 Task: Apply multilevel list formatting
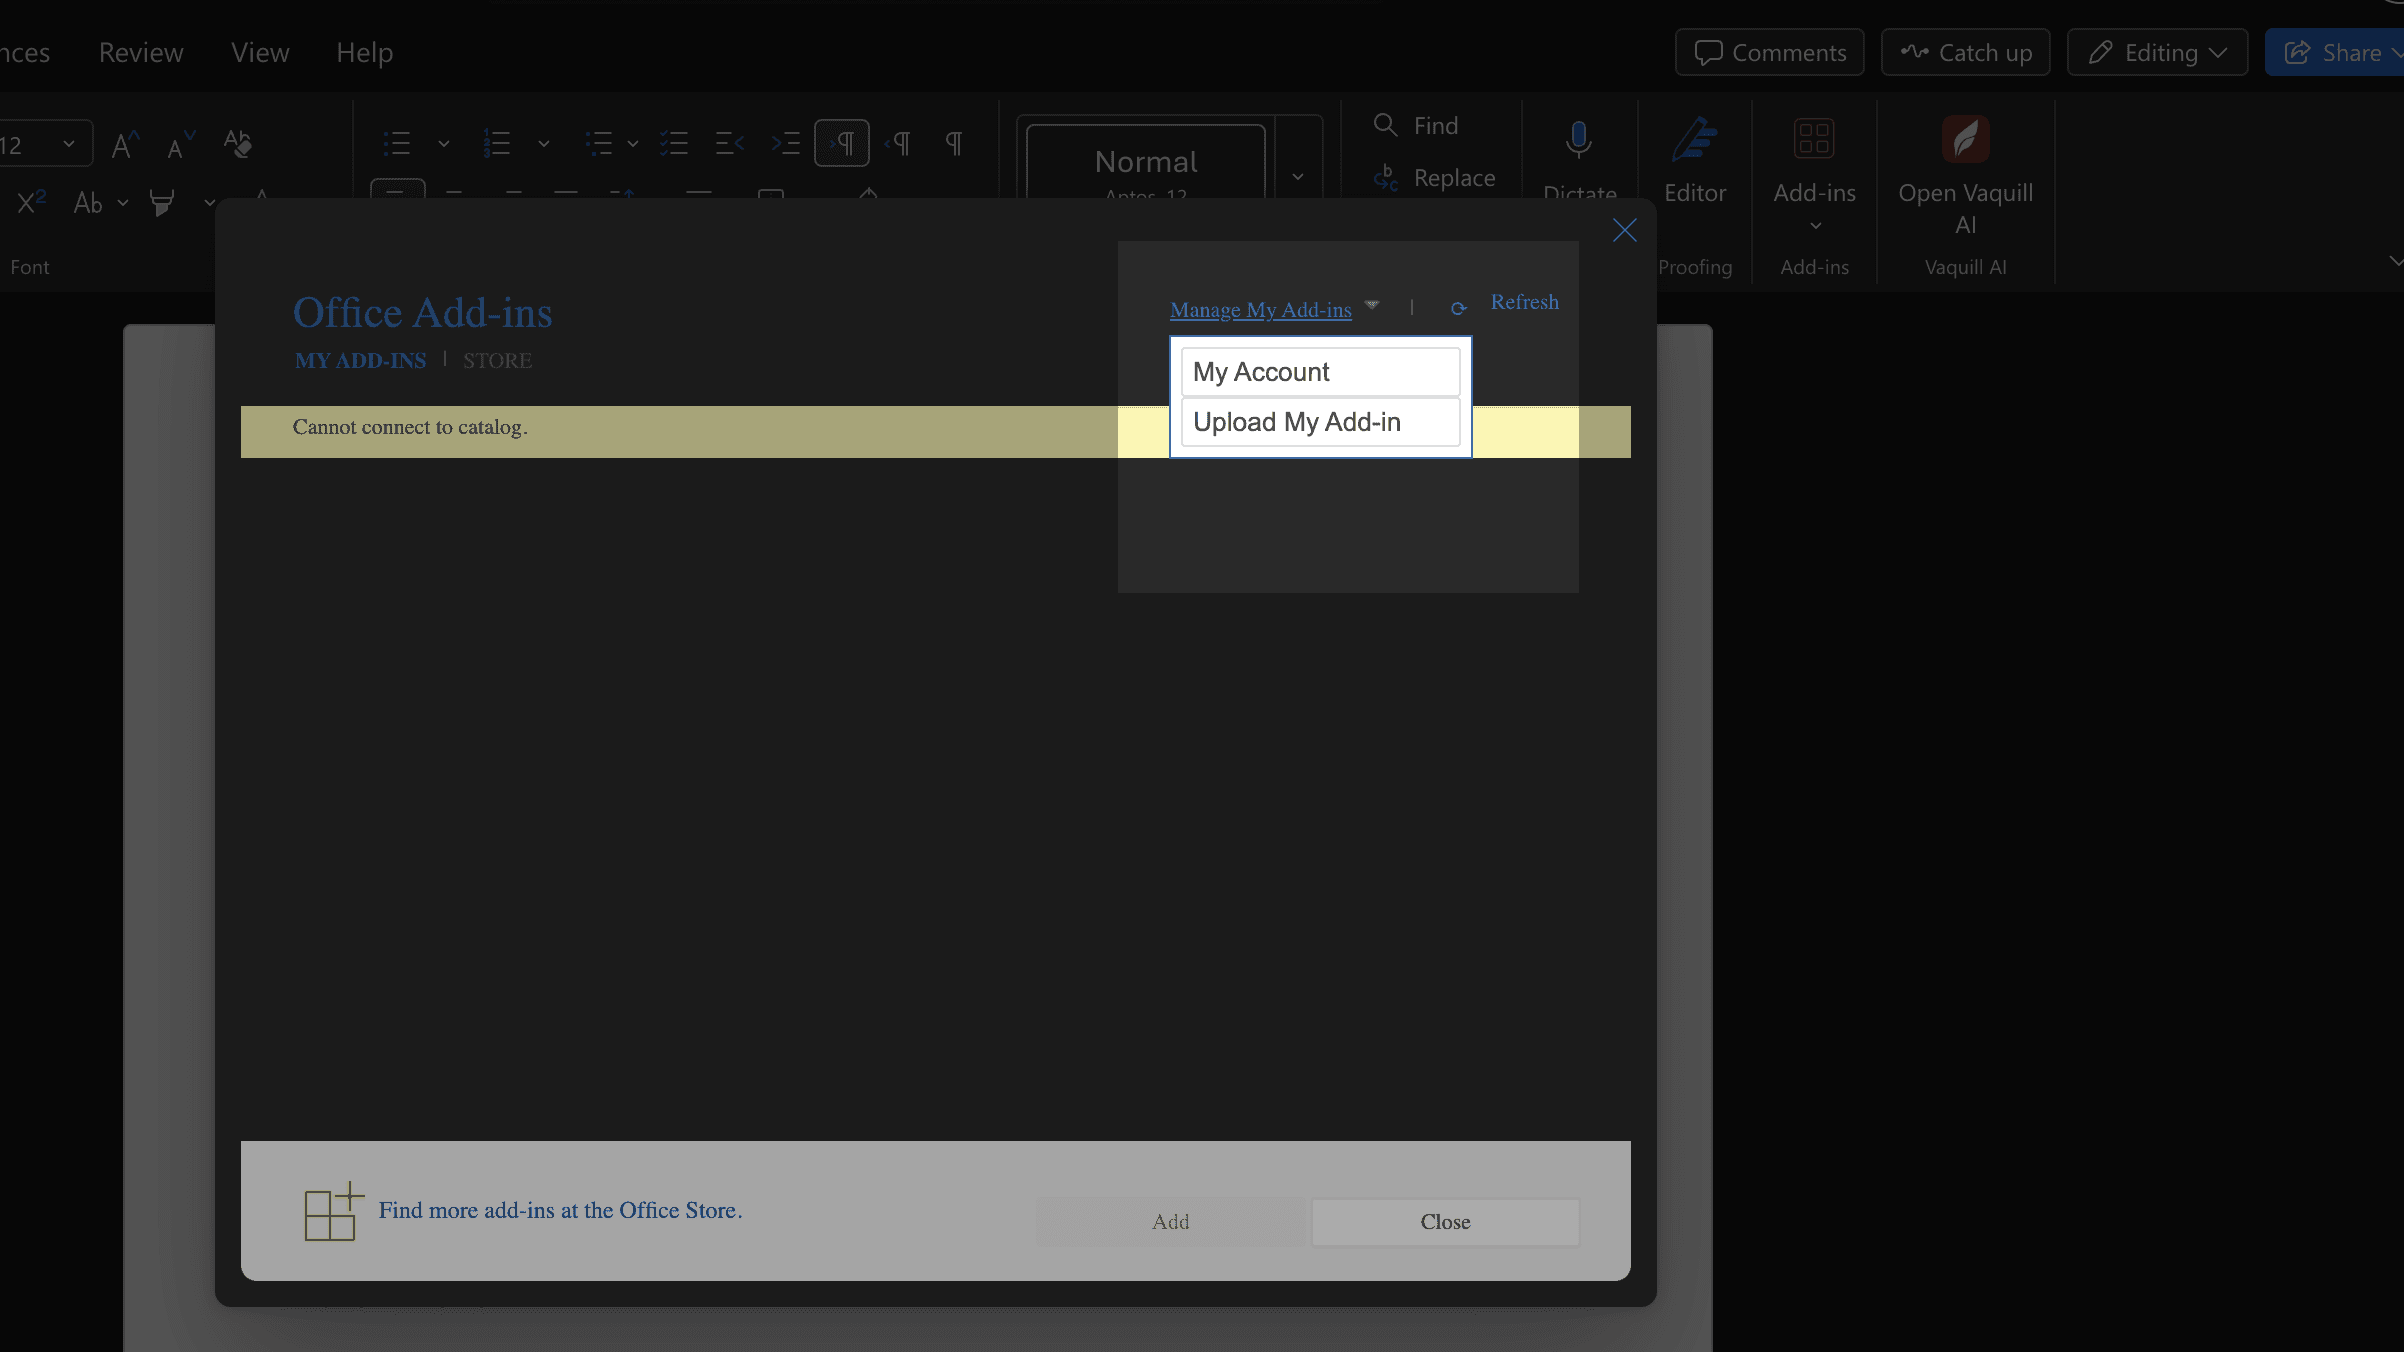(x=598, y=144)
